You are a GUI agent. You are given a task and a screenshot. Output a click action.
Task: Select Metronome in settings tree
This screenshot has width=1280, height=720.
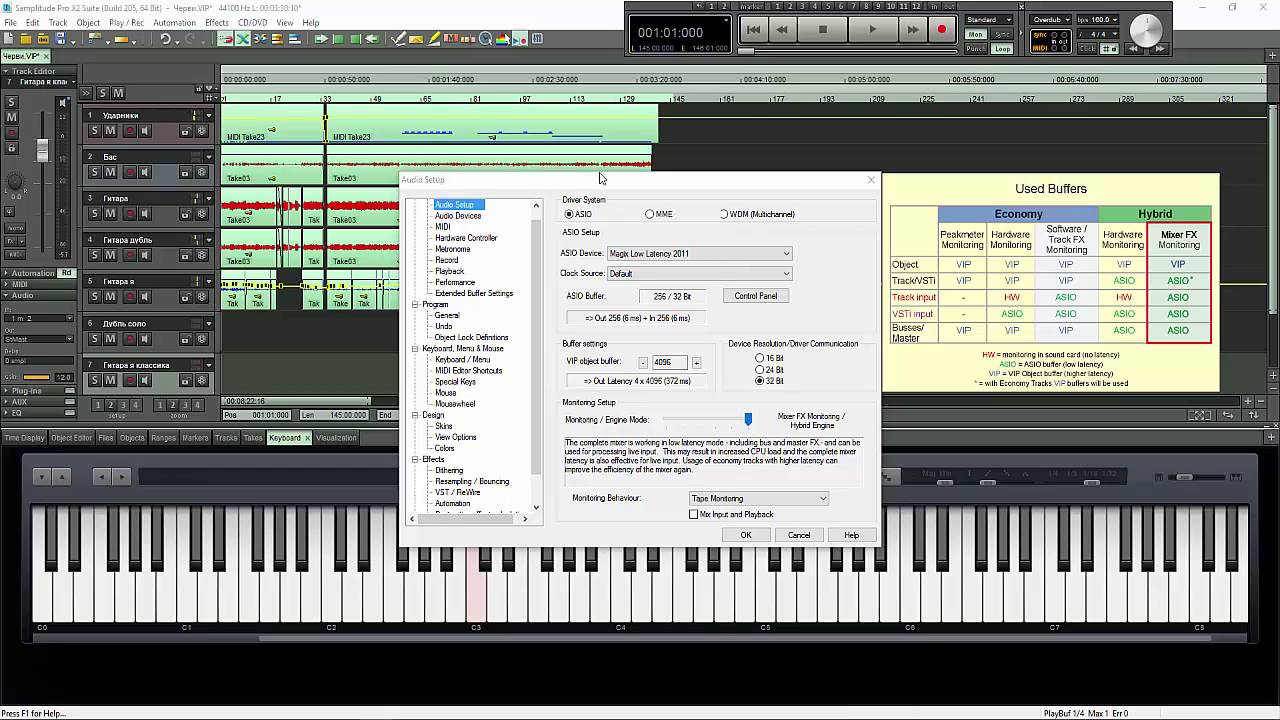point(453,249)
